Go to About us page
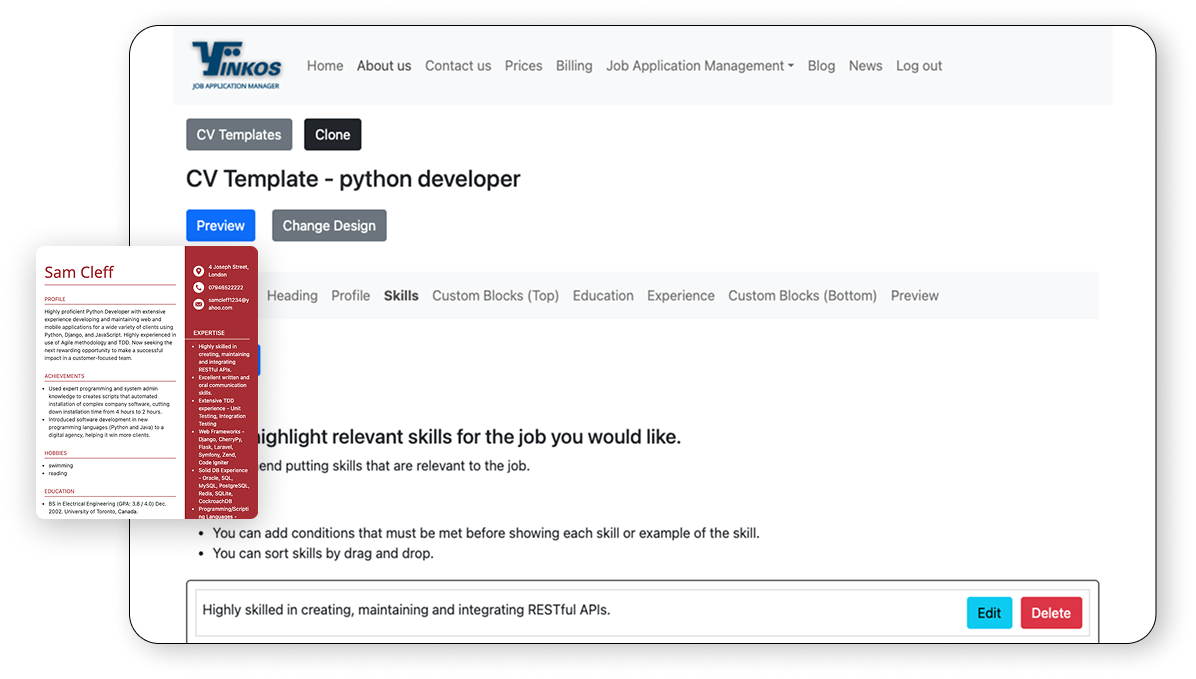The image size is (1196, 679). 384,66
